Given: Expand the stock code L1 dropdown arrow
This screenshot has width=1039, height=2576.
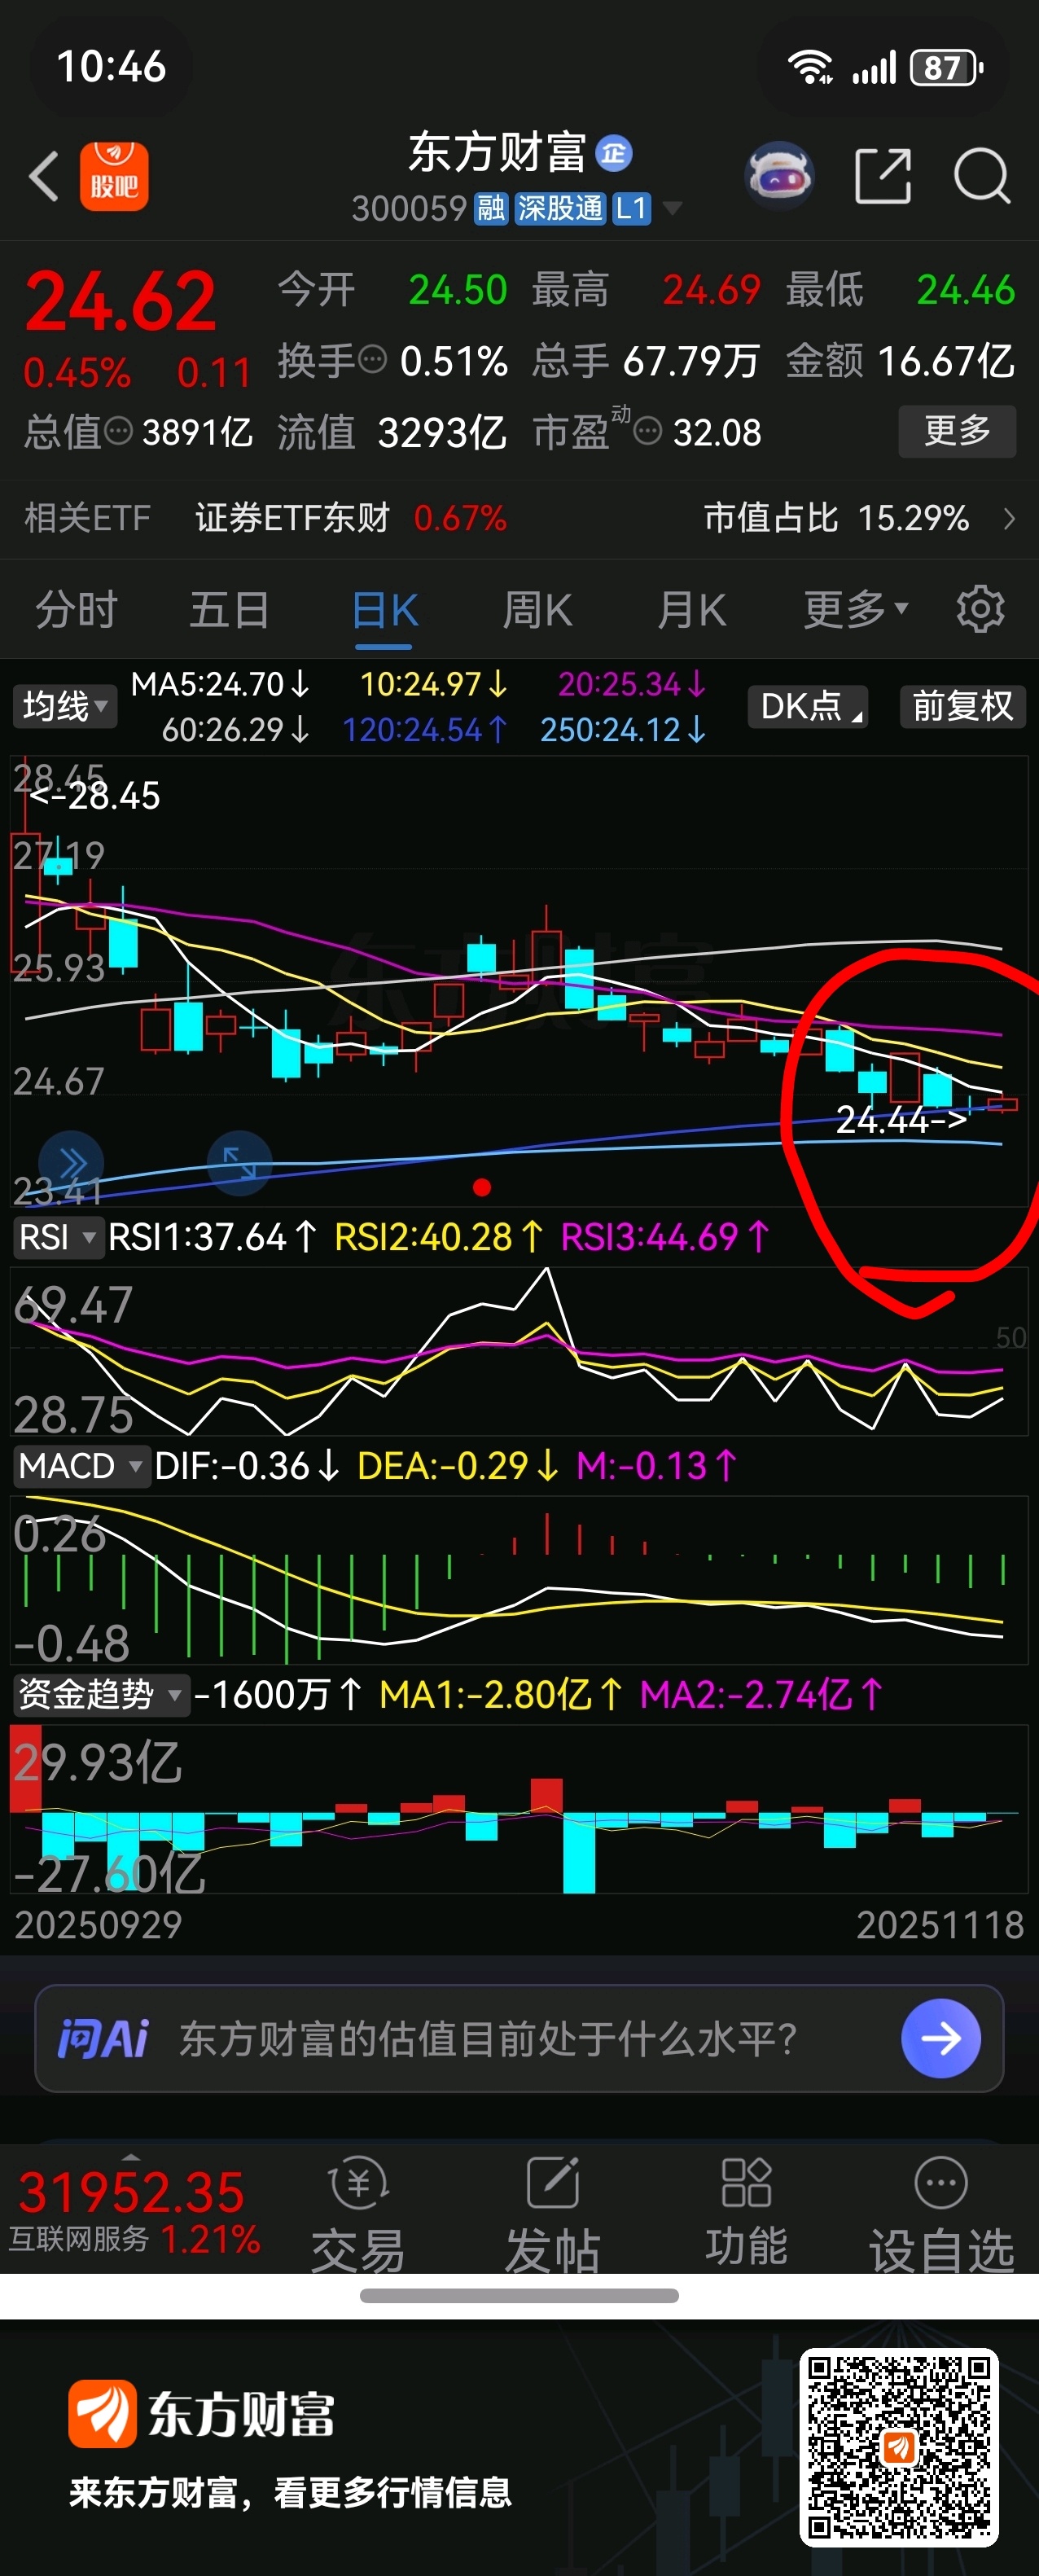Looking at the screenshot, I should click(x=673, y=208).
